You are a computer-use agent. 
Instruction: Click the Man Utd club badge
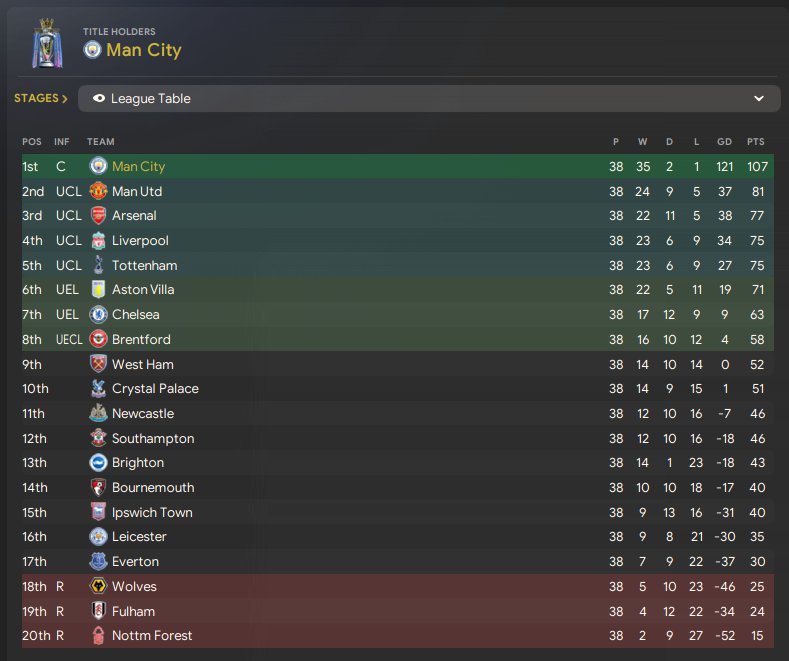tap(98, 191)
